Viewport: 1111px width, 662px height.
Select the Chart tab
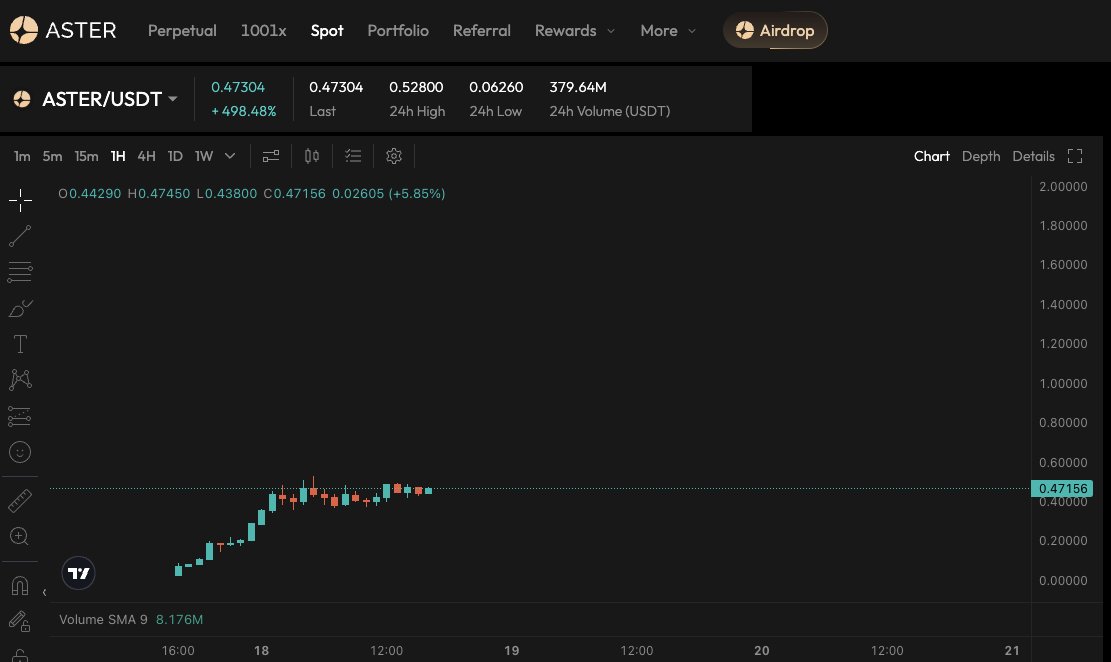[x=931, y=156]
